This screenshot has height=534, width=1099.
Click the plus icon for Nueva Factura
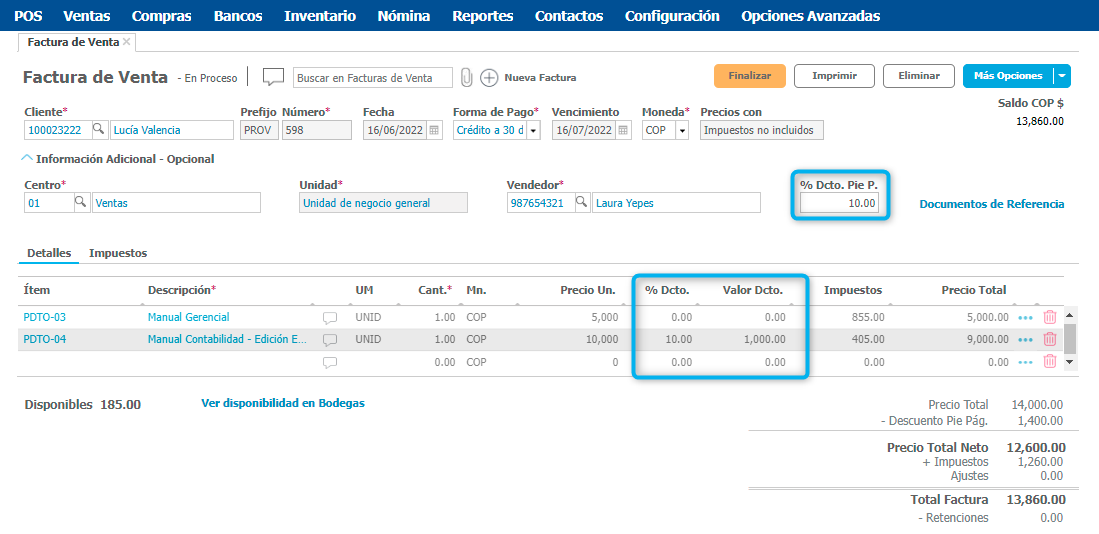(489, 77)
